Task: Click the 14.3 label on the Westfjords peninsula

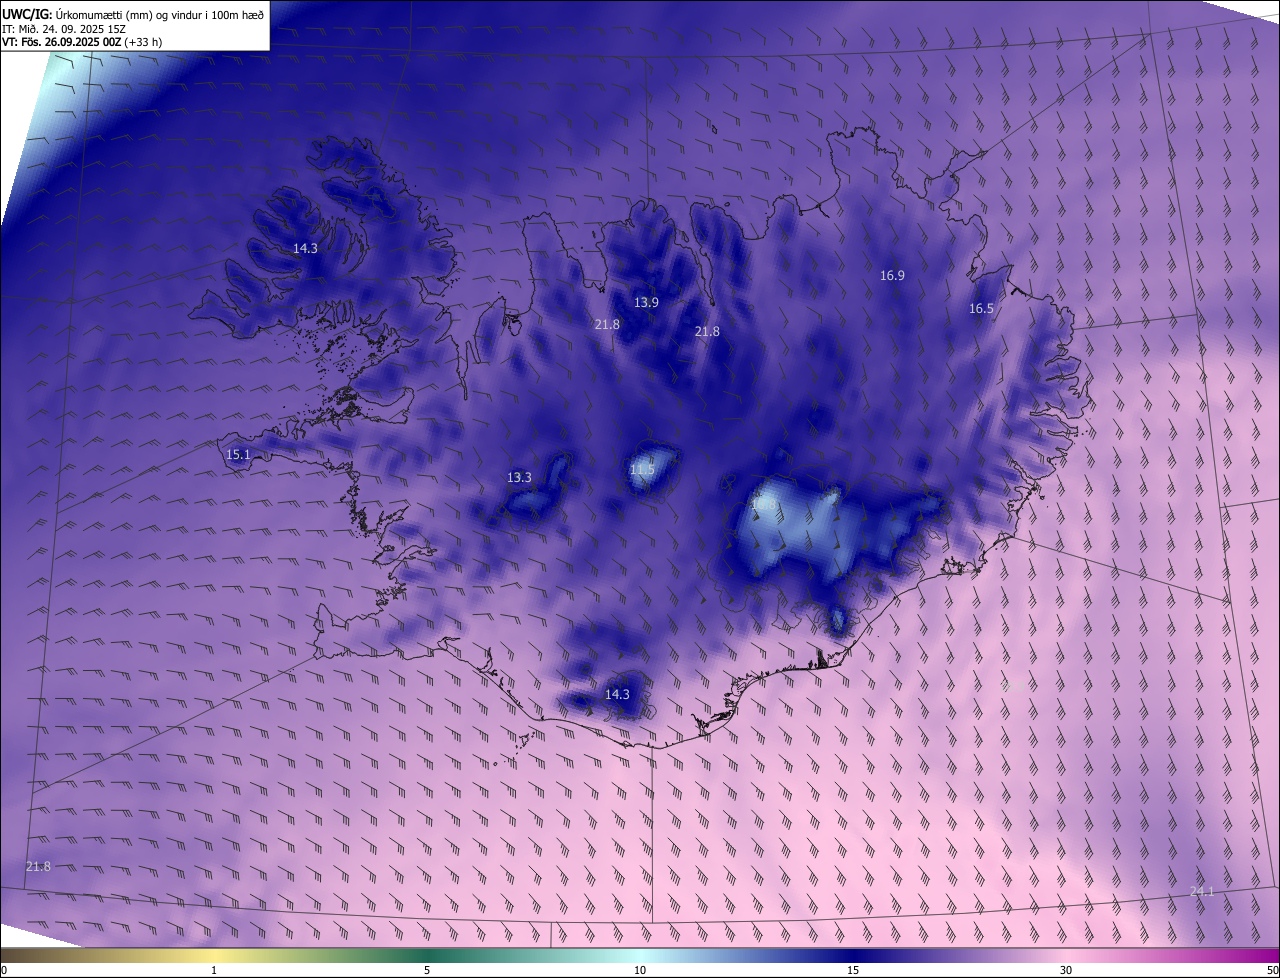Action: pyautogui.click(x=305, y=248)
